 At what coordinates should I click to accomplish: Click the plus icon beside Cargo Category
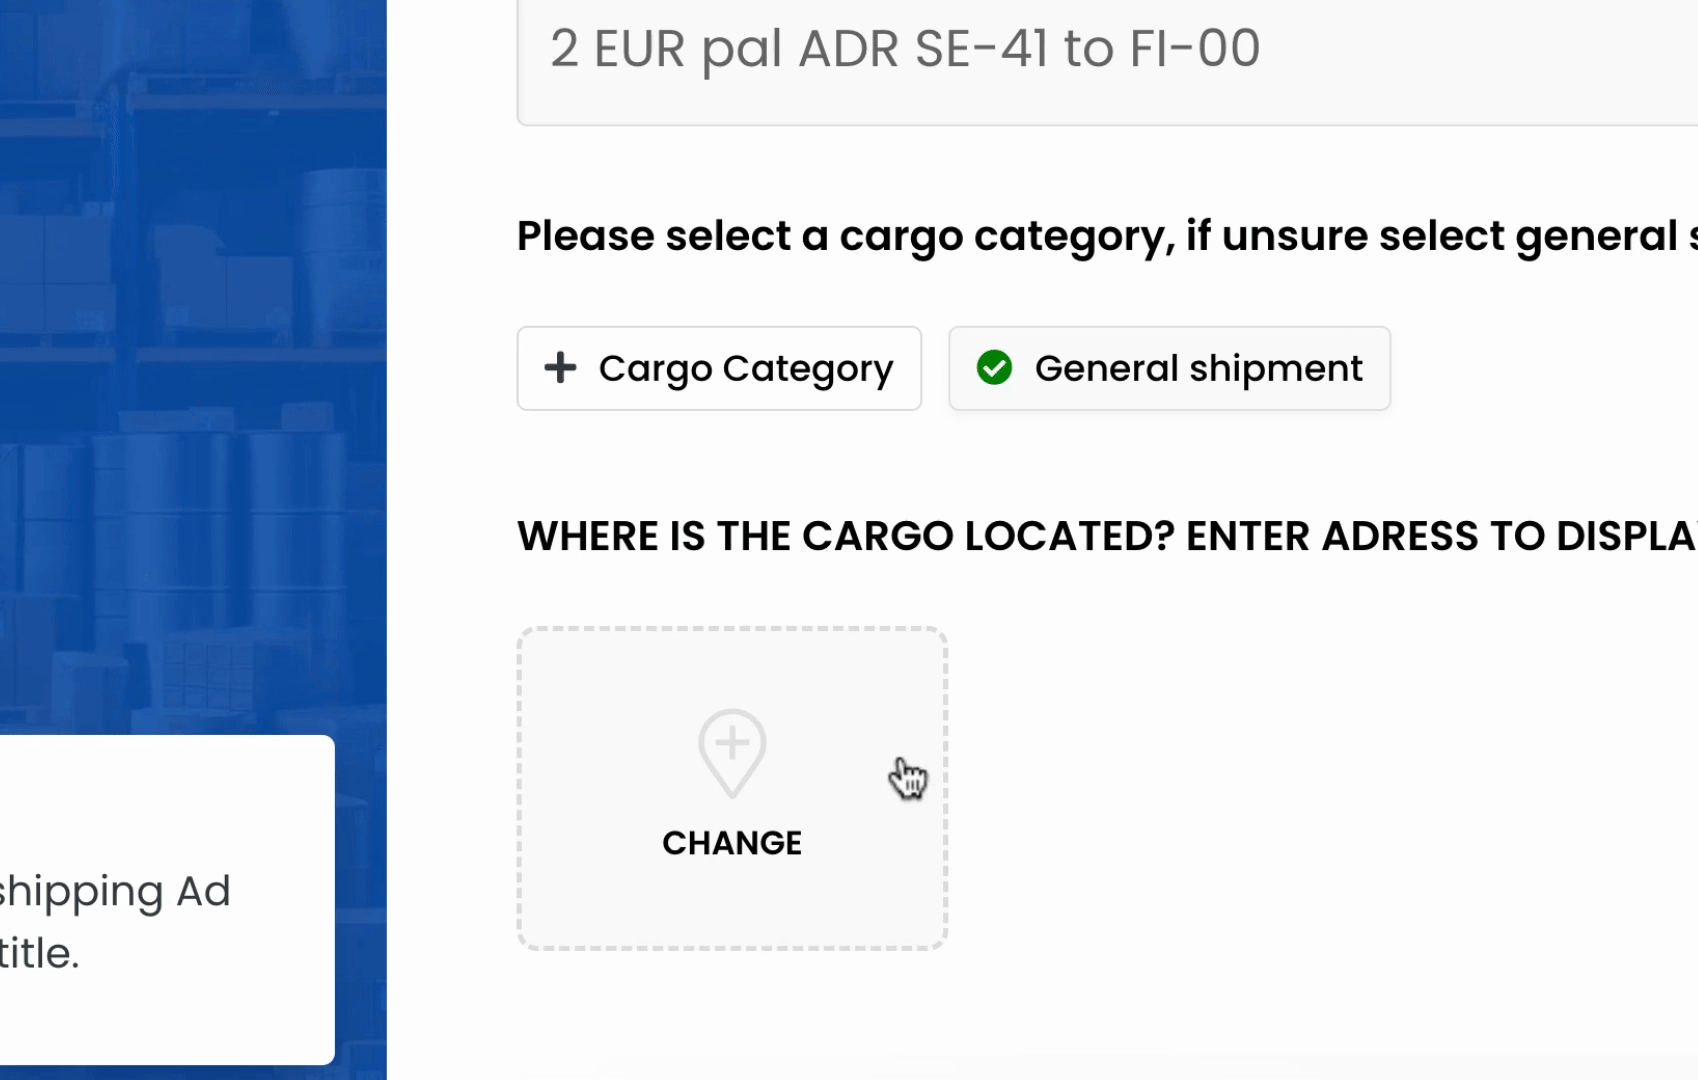(x=560, y=368)
